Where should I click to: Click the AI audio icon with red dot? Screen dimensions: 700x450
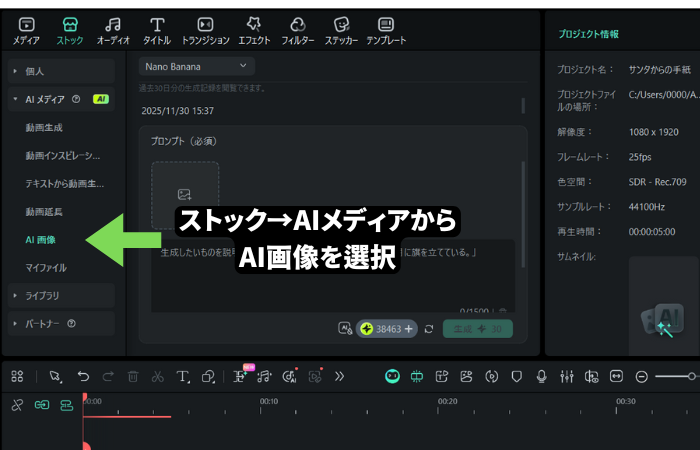(x=290, y=376)
